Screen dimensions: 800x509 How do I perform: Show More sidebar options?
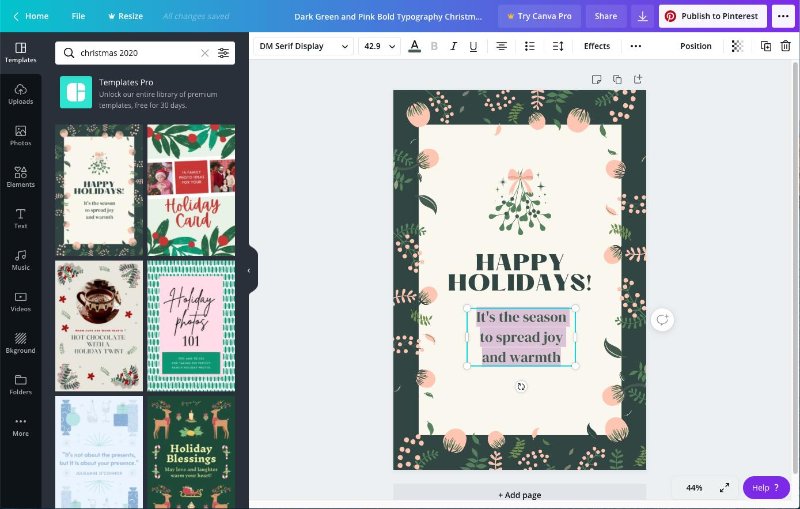click(20, 426)
